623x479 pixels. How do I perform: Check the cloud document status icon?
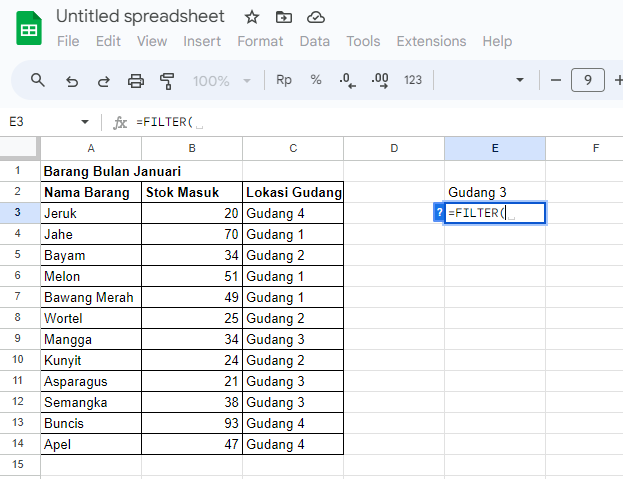click(x=316, y=17)
